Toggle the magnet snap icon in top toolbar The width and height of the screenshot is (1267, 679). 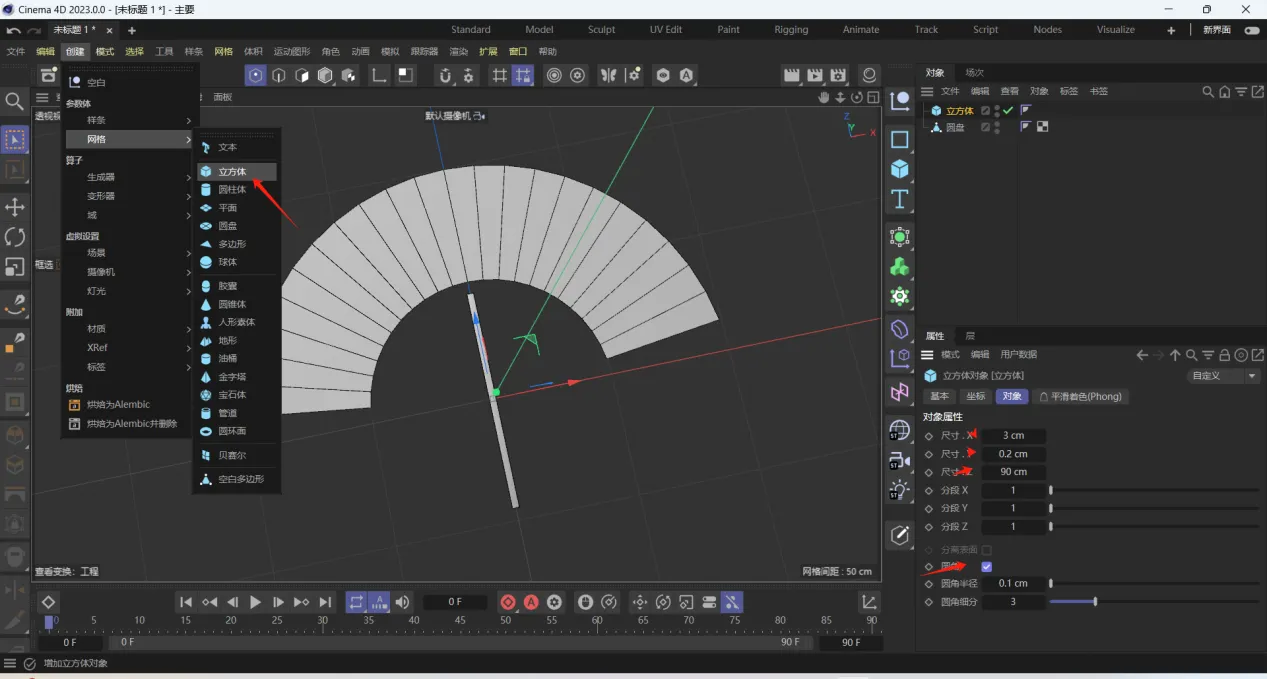point(445,75)
